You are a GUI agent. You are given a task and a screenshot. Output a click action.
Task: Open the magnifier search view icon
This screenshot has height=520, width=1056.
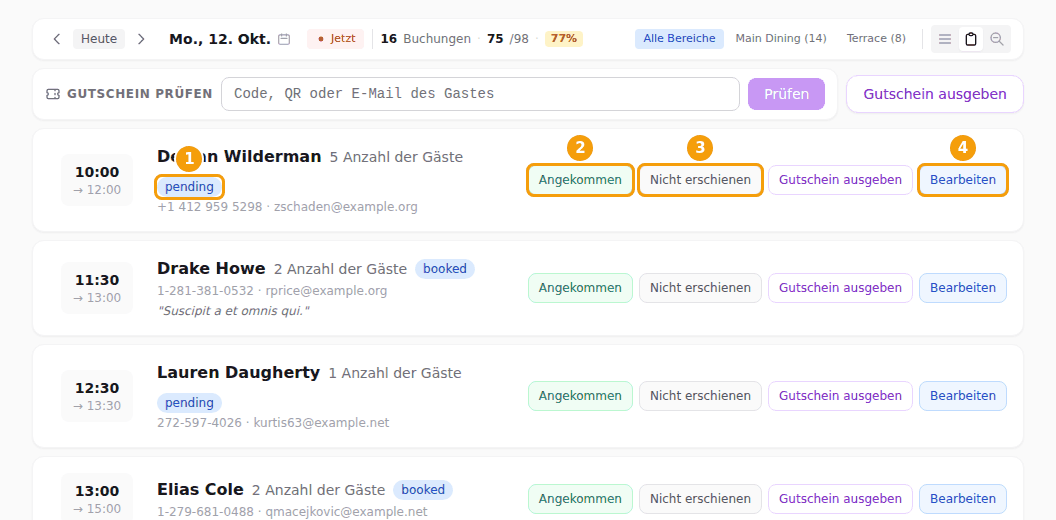click(x=997, y=39)
